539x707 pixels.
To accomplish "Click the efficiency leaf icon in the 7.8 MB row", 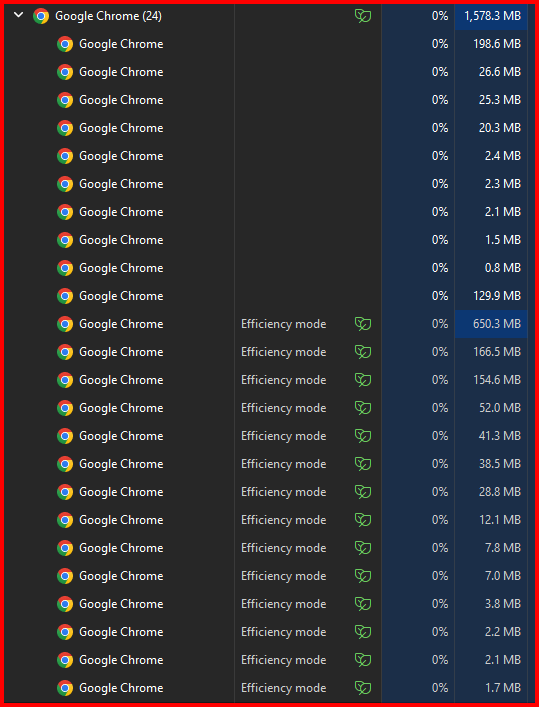I will tap(363, 548).
